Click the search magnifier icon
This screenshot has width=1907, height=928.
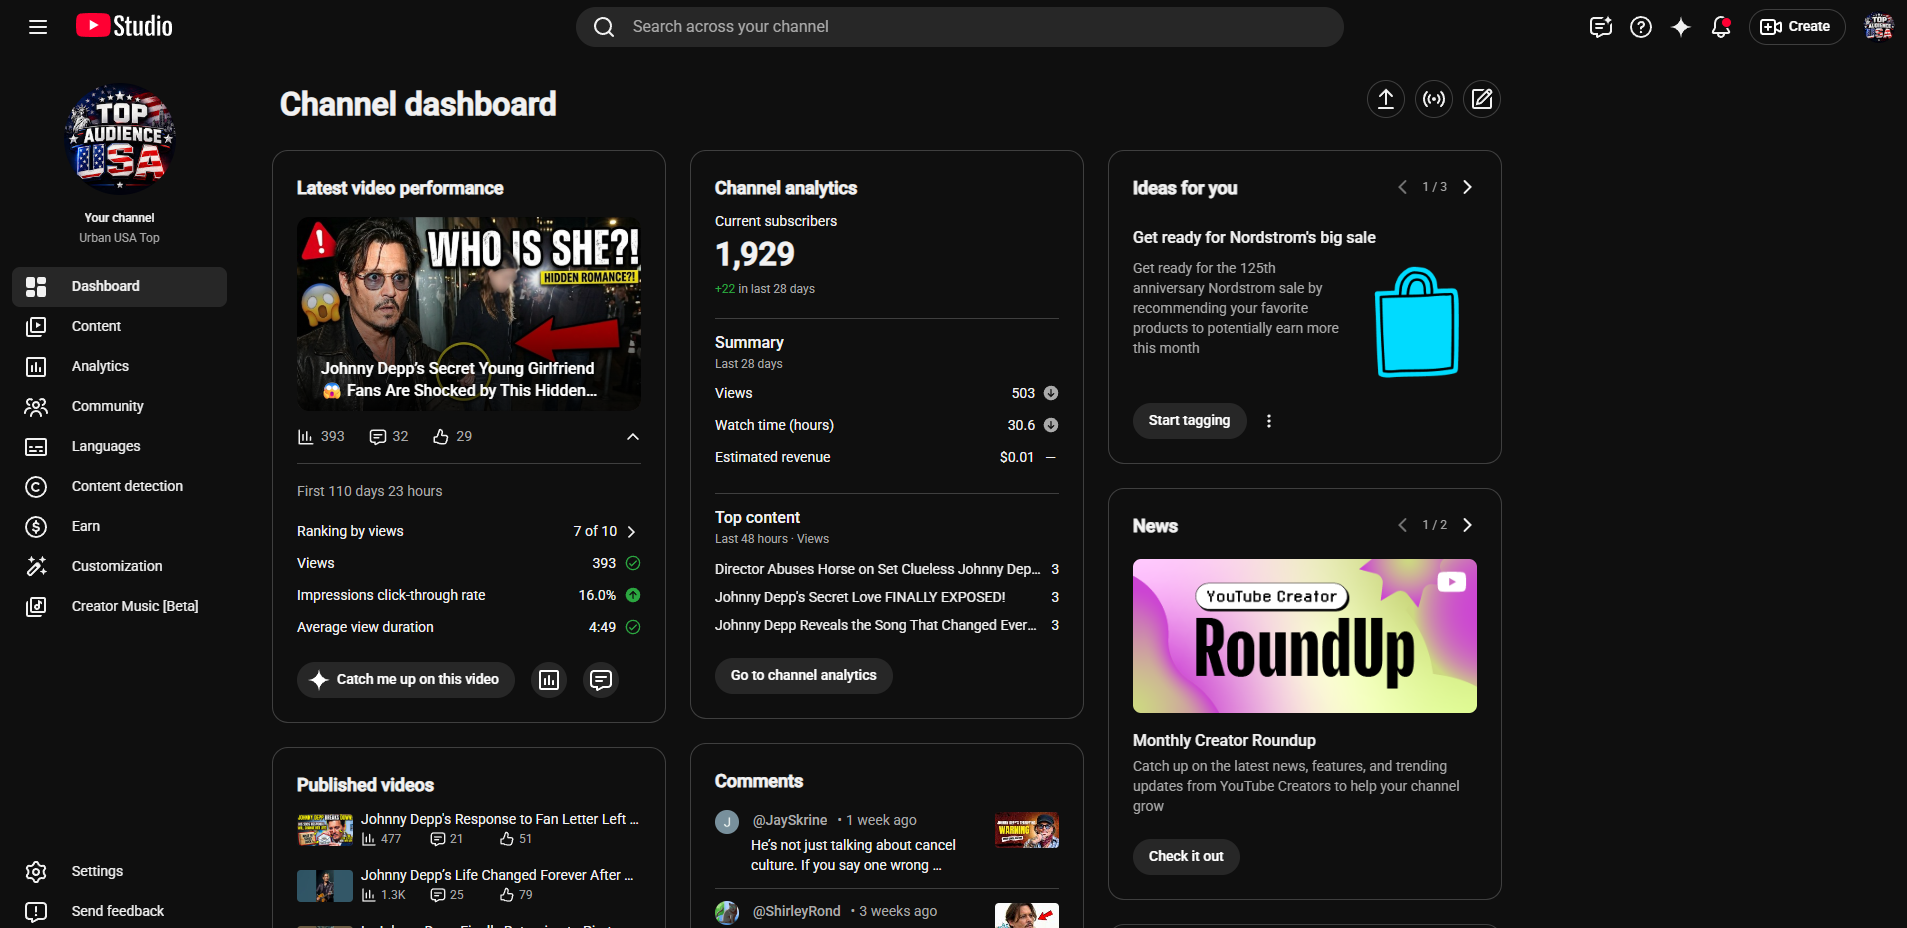pyautogui.click(x=604, y=27)
